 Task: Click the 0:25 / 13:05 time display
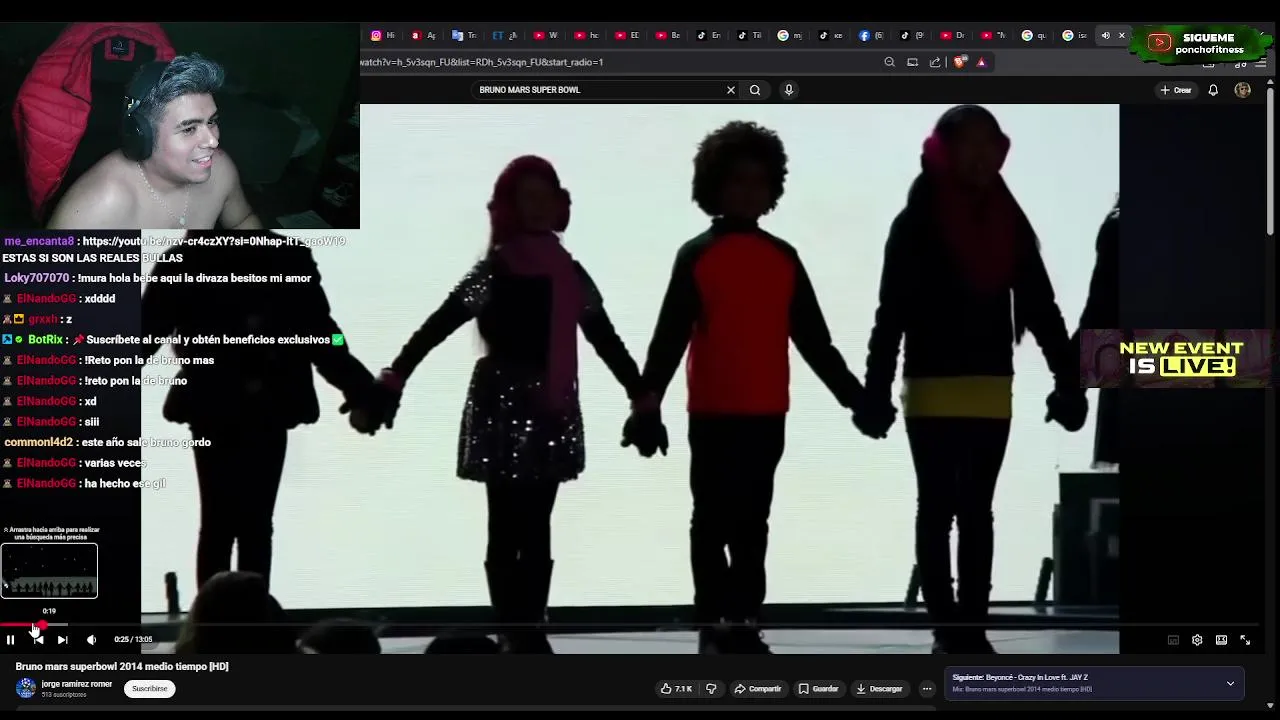tap(133, 640)
